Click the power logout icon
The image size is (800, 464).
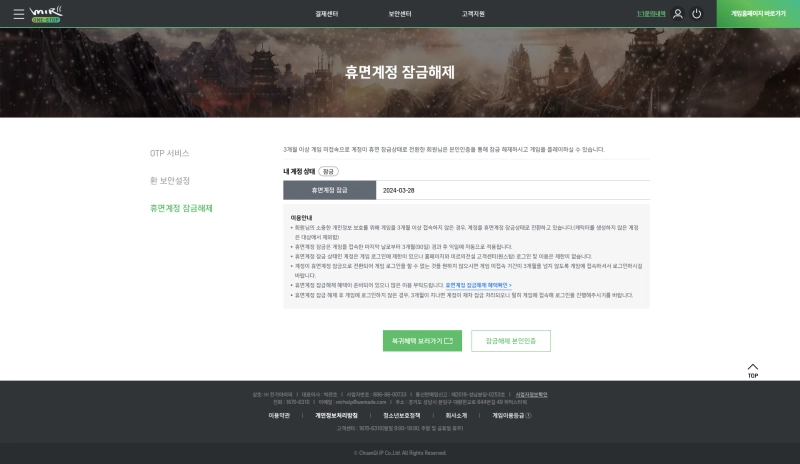696,14
